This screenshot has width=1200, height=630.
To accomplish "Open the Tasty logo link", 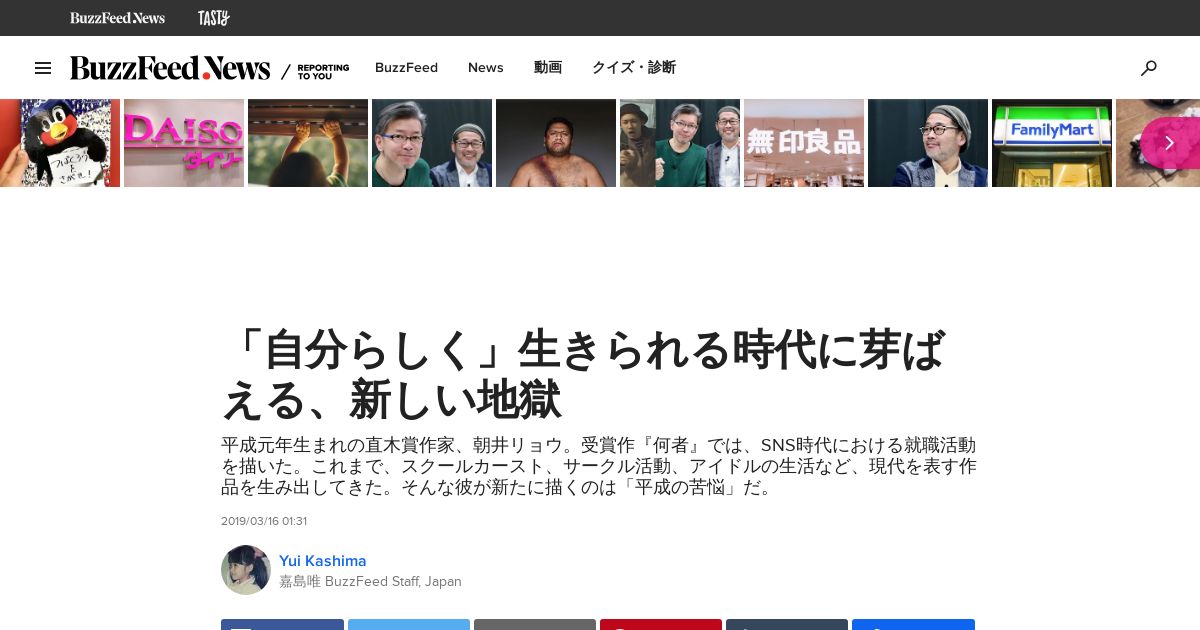I will coord(213,18).
